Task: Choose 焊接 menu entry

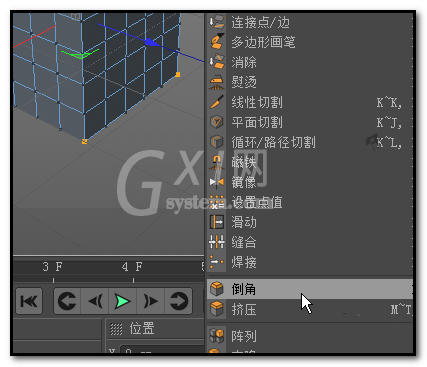Action: pos(310,262)
